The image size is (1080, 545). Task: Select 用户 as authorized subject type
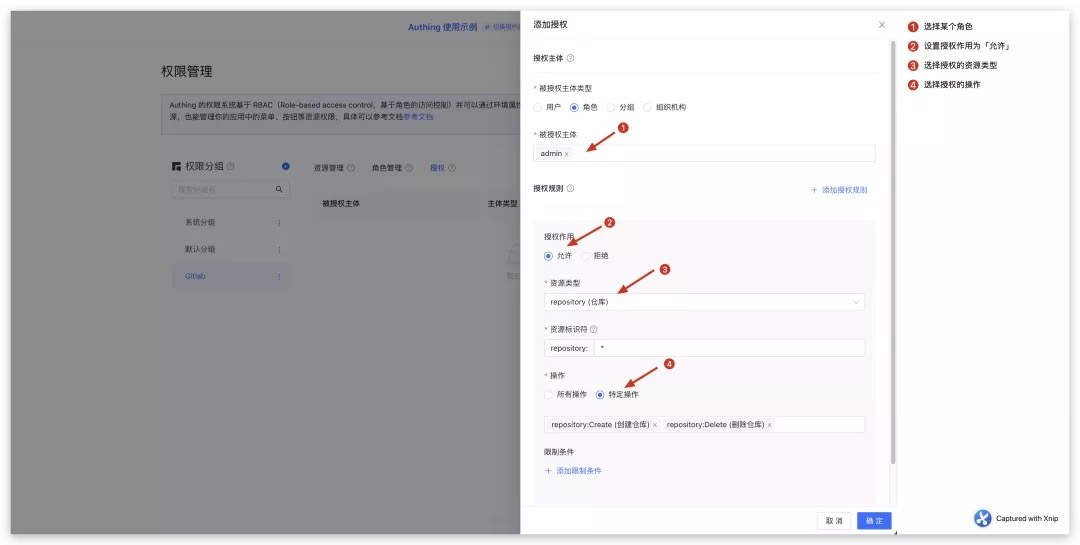(538, 107)
